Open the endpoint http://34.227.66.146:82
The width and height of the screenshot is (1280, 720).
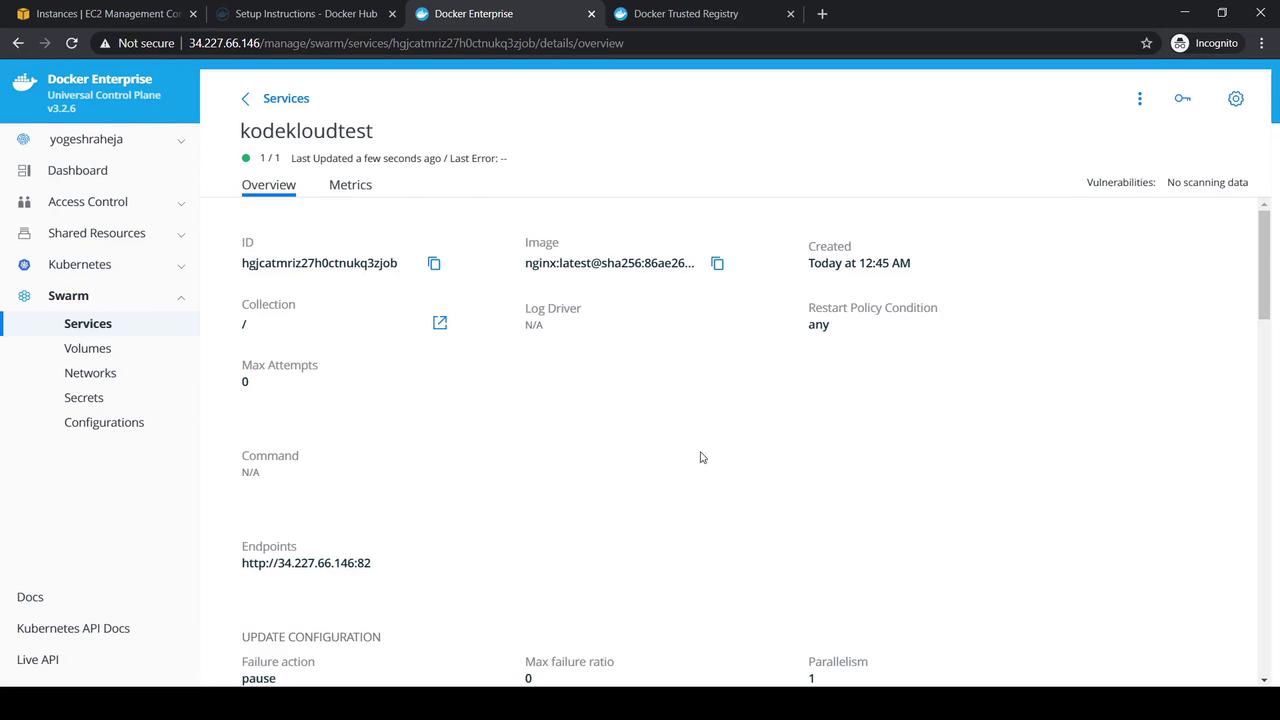tap(306, 563)
